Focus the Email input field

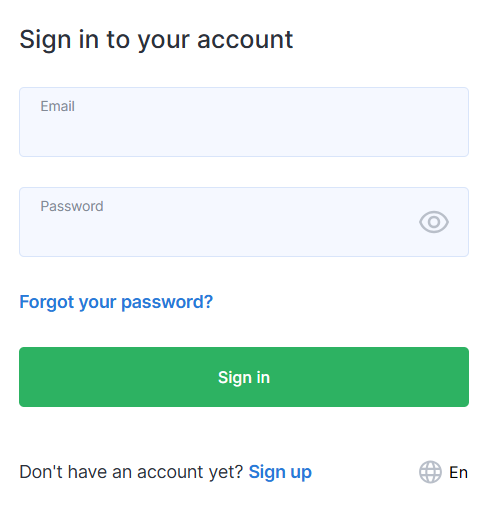[244, 122]
